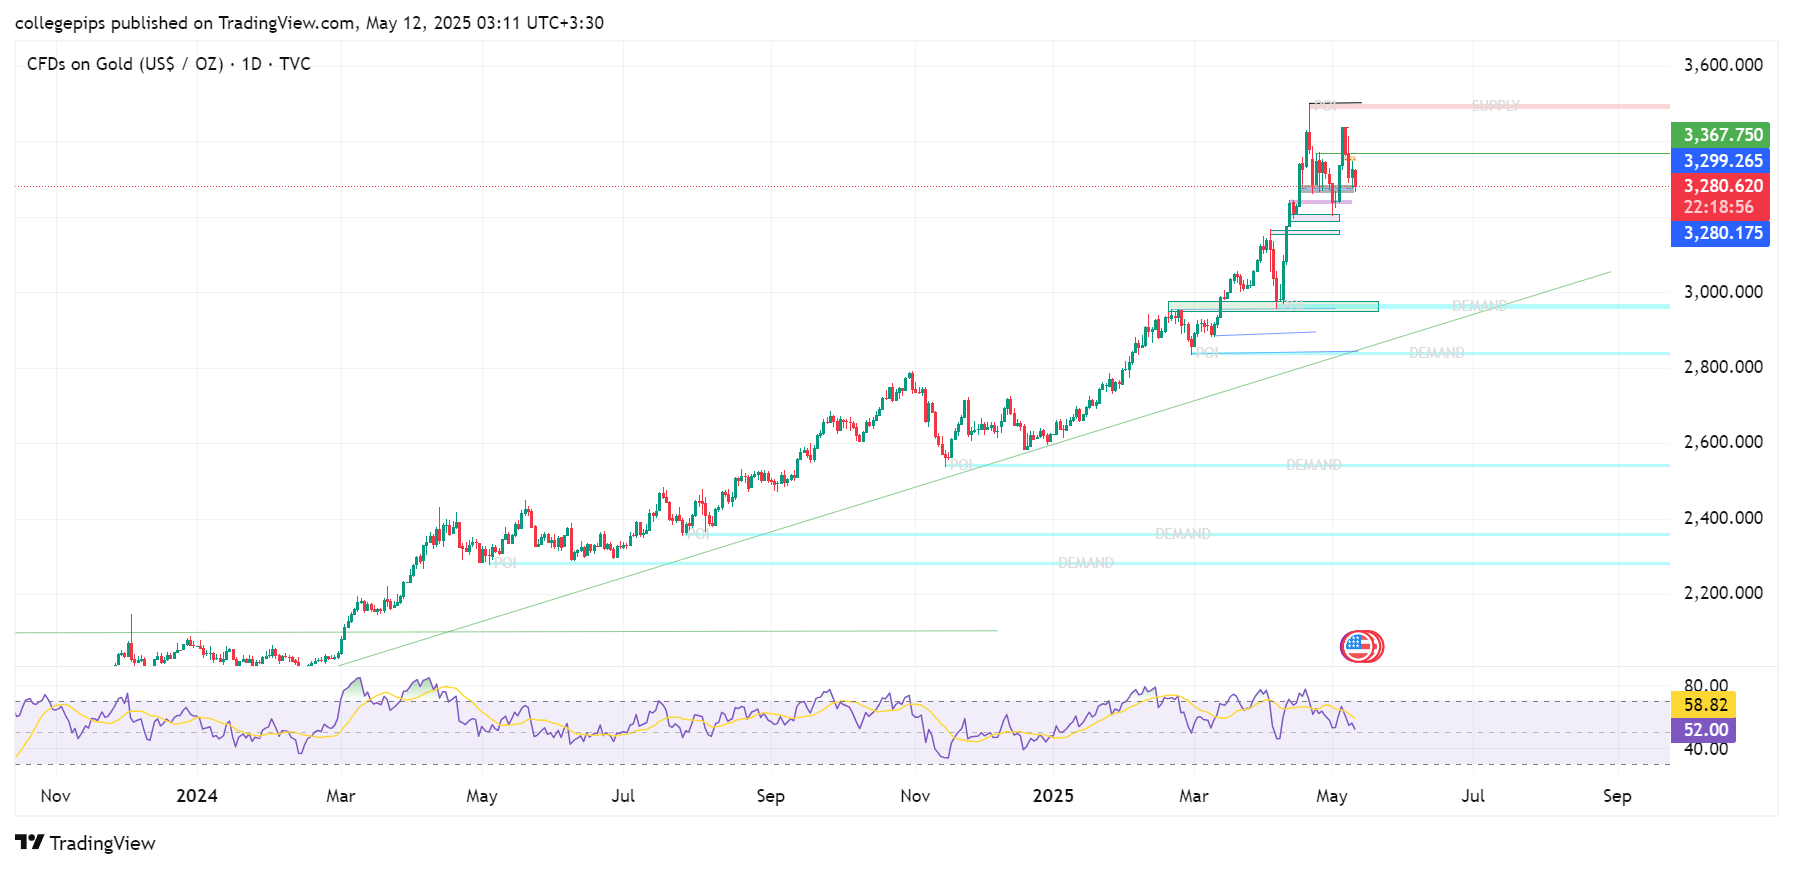Viewport: 1793px width, 869px height.
Task: Select the blue 3,280.175 price tag
Action: point(1720,233)
